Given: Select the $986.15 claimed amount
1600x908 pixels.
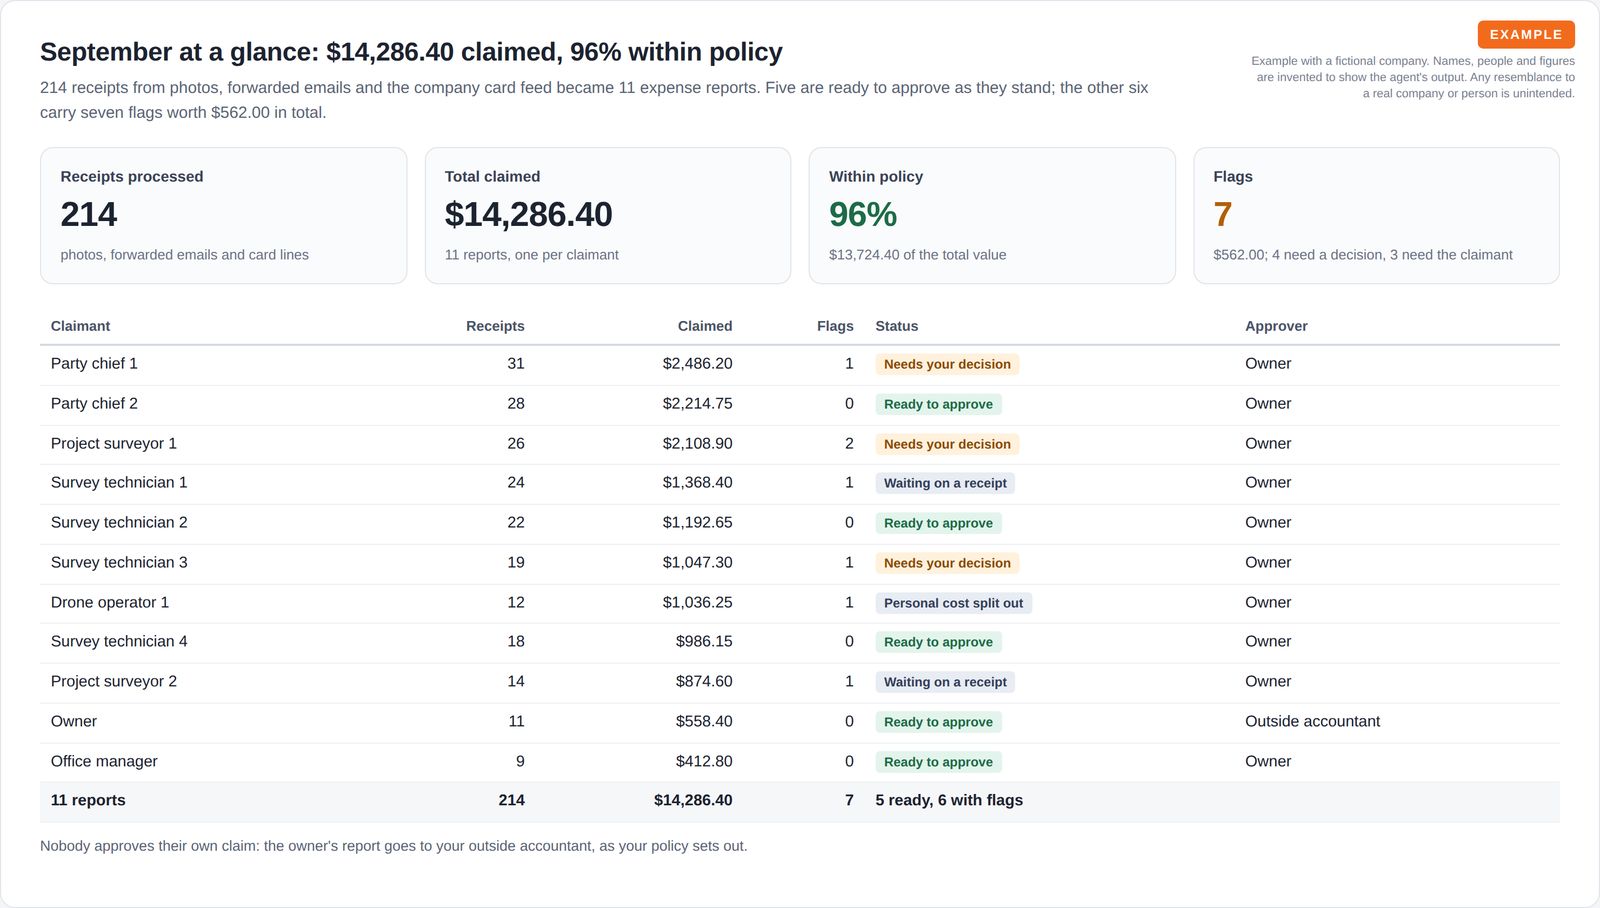Looking at the screenshot, I should click(x=704, y=642).
